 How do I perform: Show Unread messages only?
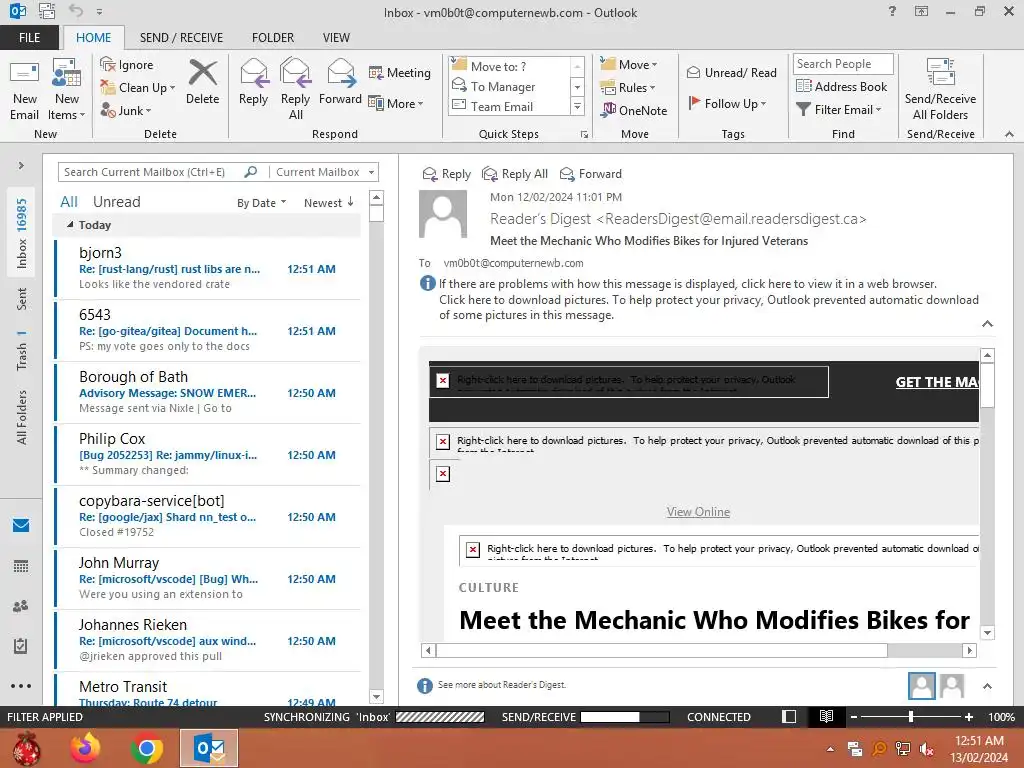click(x=116, y=202)
